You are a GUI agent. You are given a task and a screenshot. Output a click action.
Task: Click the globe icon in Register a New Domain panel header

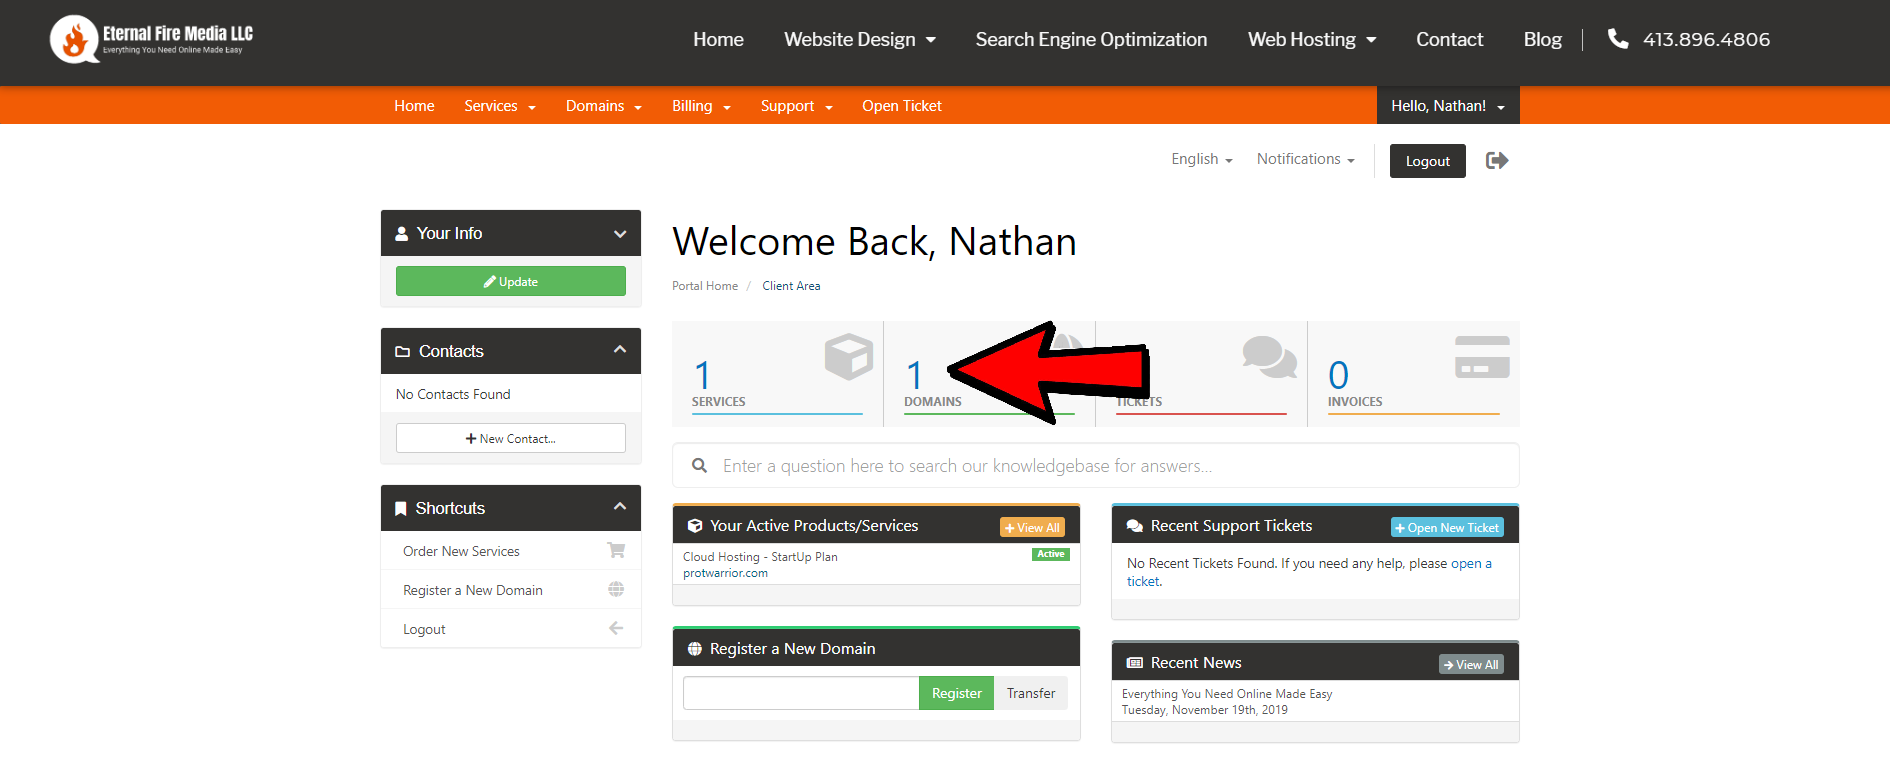(695, 649)
